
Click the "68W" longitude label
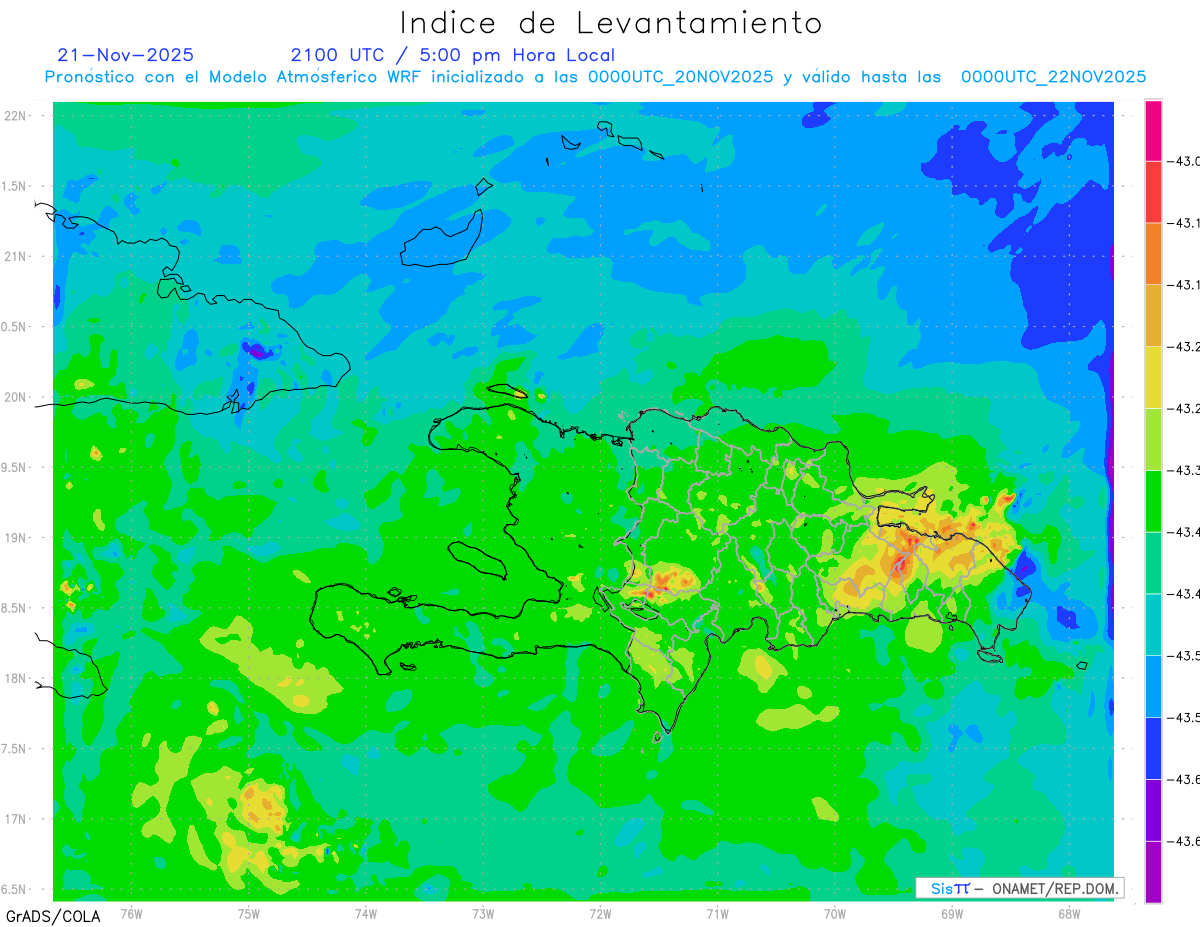point(1069,915)
